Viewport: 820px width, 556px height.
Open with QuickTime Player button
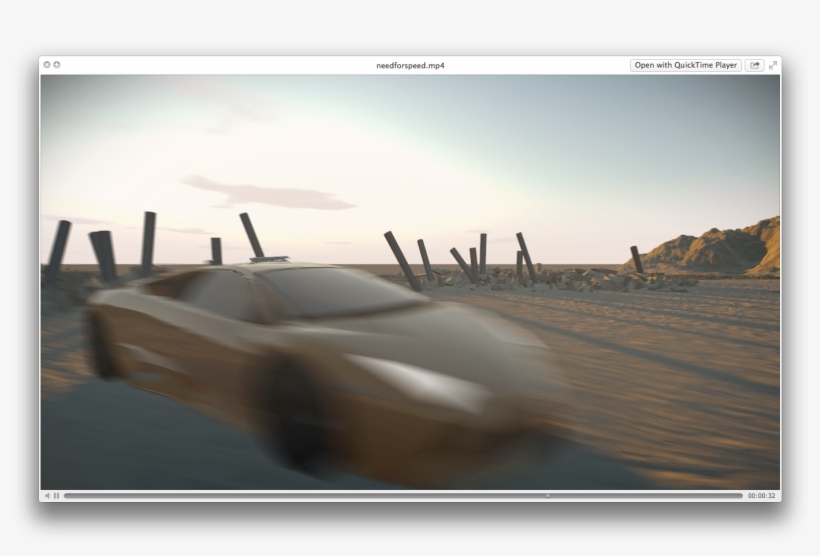[686, 65]
